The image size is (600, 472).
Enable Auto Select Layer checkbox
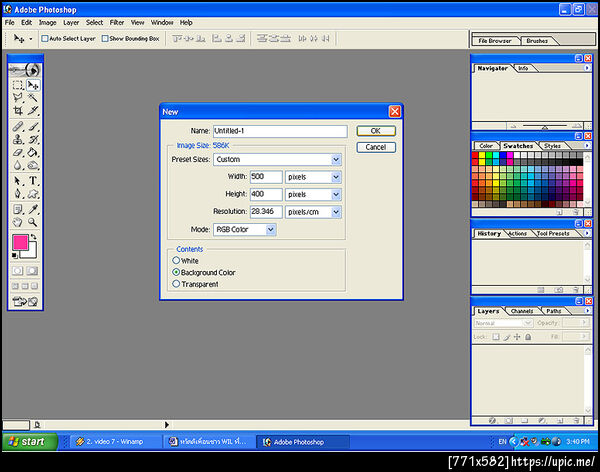45,38
